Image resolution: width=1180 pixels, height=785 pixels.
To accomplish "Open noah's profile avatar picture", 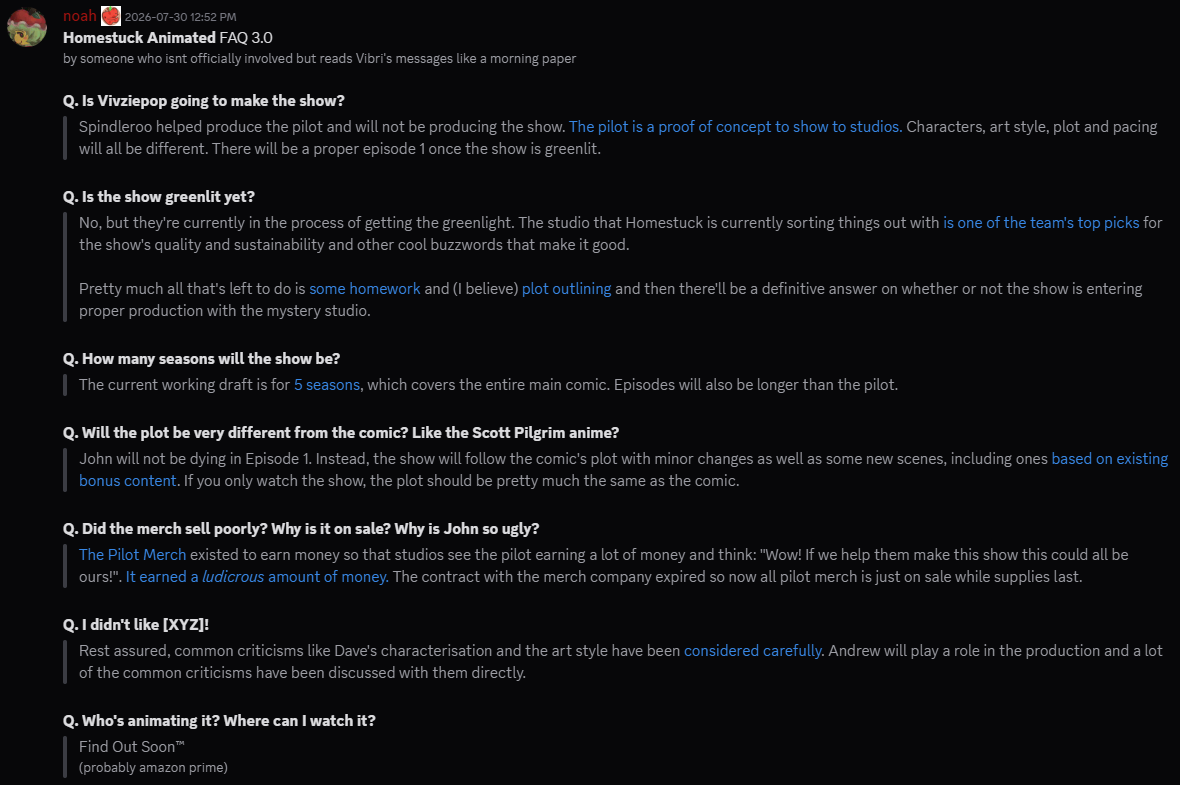I will point(27,26).
